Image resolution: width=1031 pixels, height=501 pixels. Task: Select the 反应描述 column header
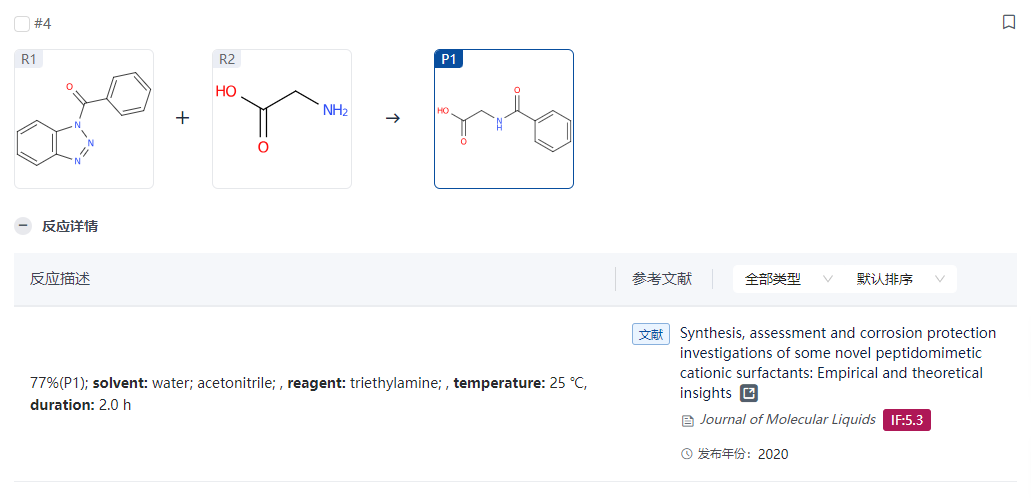coord(60,279)
